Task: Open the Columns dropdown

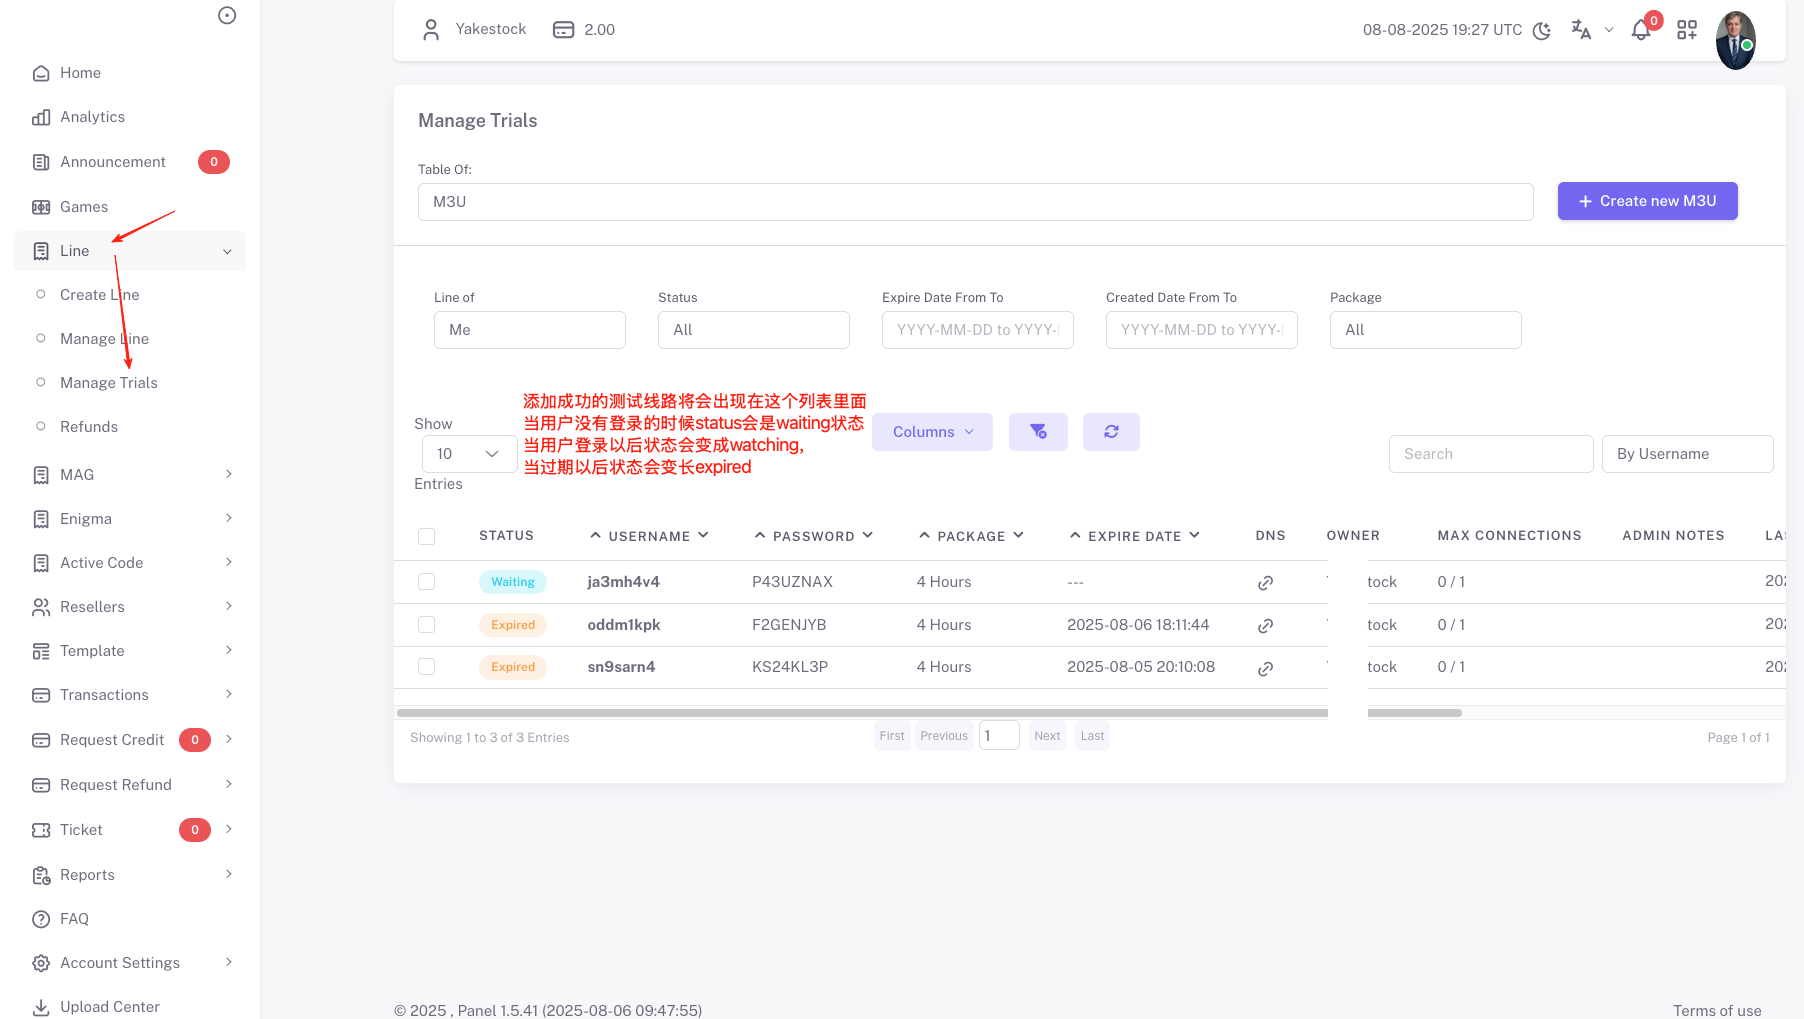Action: [x=932, y=432]
